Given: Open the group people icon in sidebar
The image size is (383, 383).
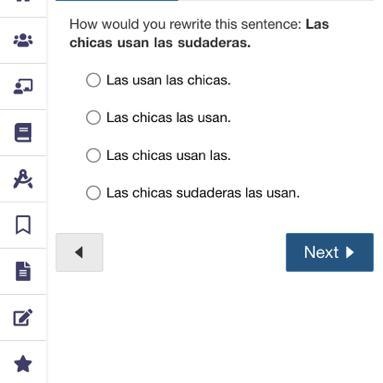Looking at the screenshot, I should 23,40.
